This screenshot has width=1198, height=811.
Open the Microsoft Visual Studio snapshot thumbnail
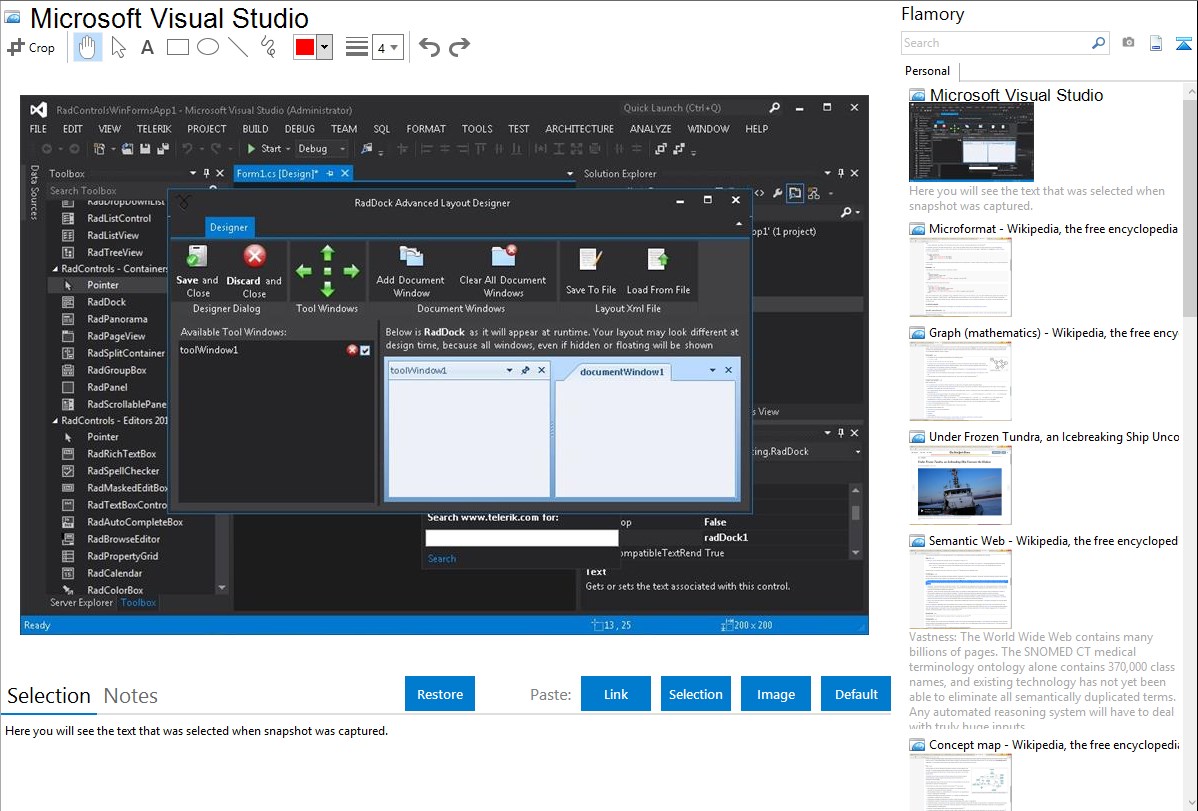(971, 142)
